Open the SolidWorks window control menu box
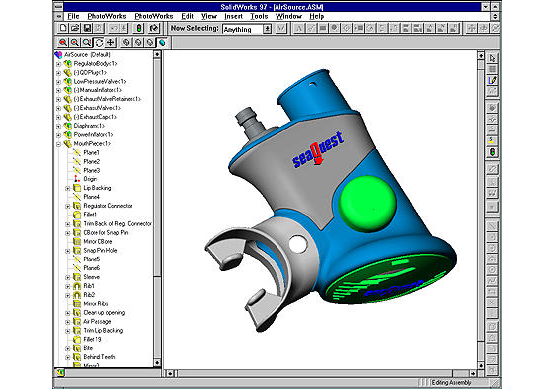 [58, 7]
